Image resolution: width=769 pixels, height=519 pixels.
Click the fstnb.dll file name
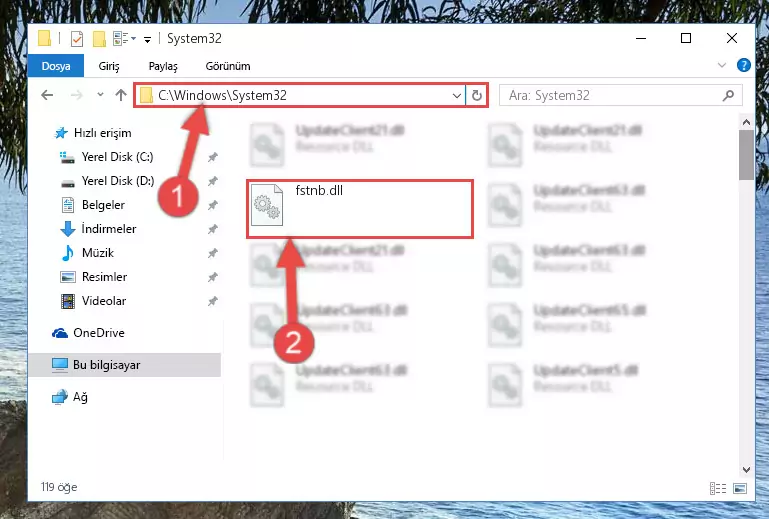(x=319, y=191)
